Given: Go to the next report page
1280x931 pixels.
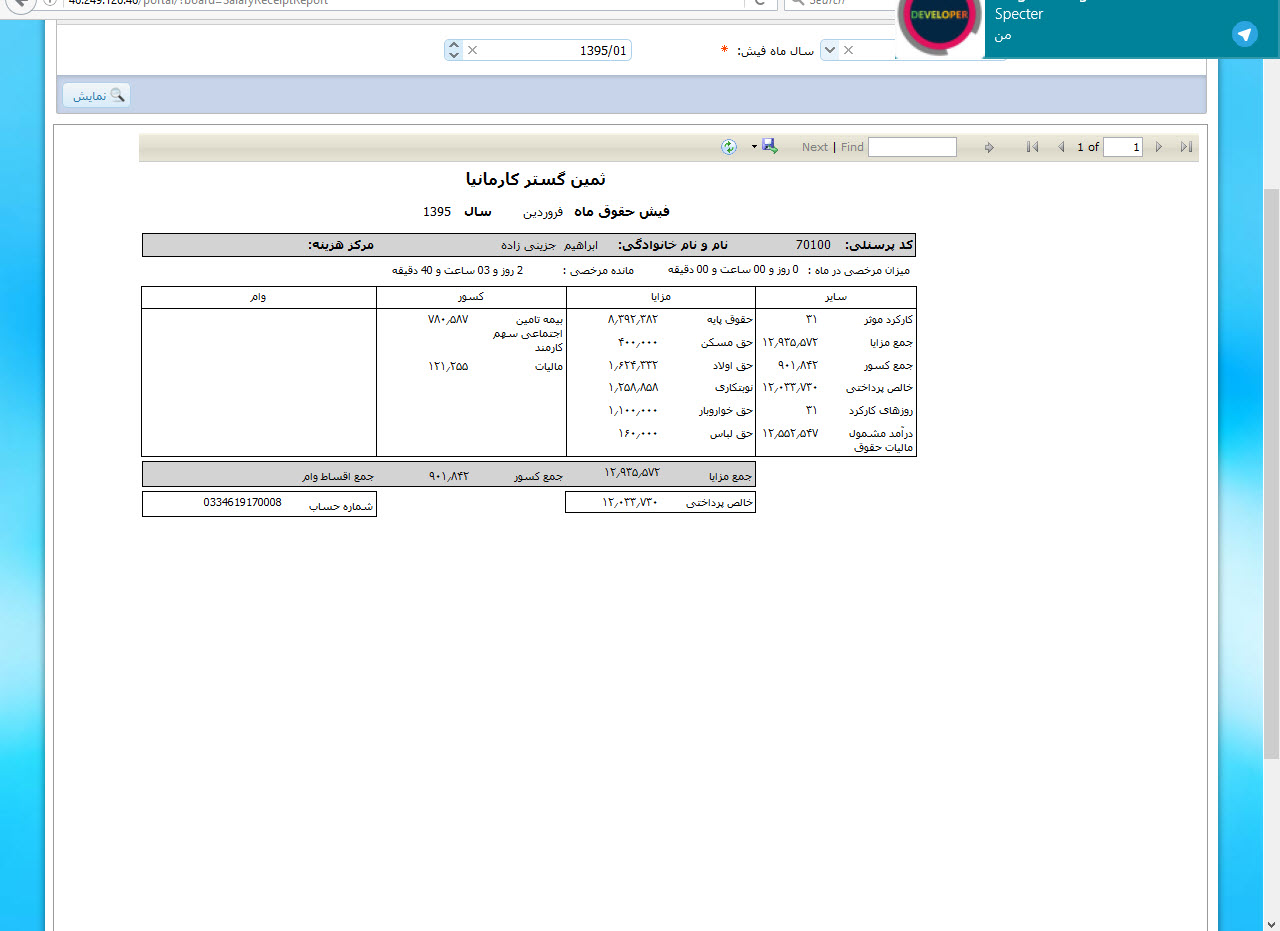Looking at the screenshot, I should click(x=1159, y=147).
